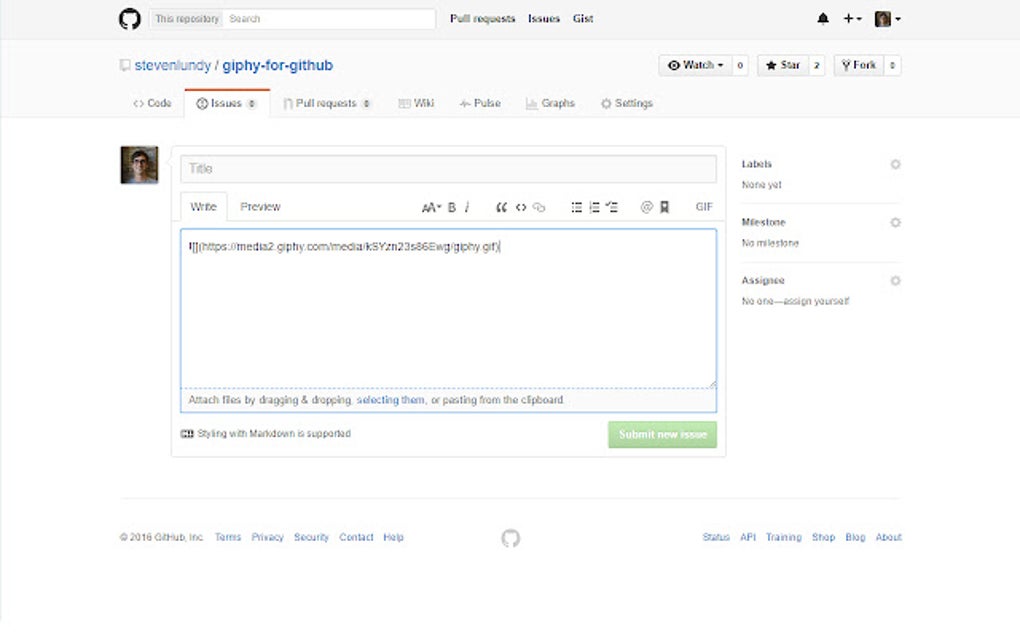The height and width of the screenshot is (638, 1020).
Task: Open Assignee gear settings
Action: click(x=895, y=281)
